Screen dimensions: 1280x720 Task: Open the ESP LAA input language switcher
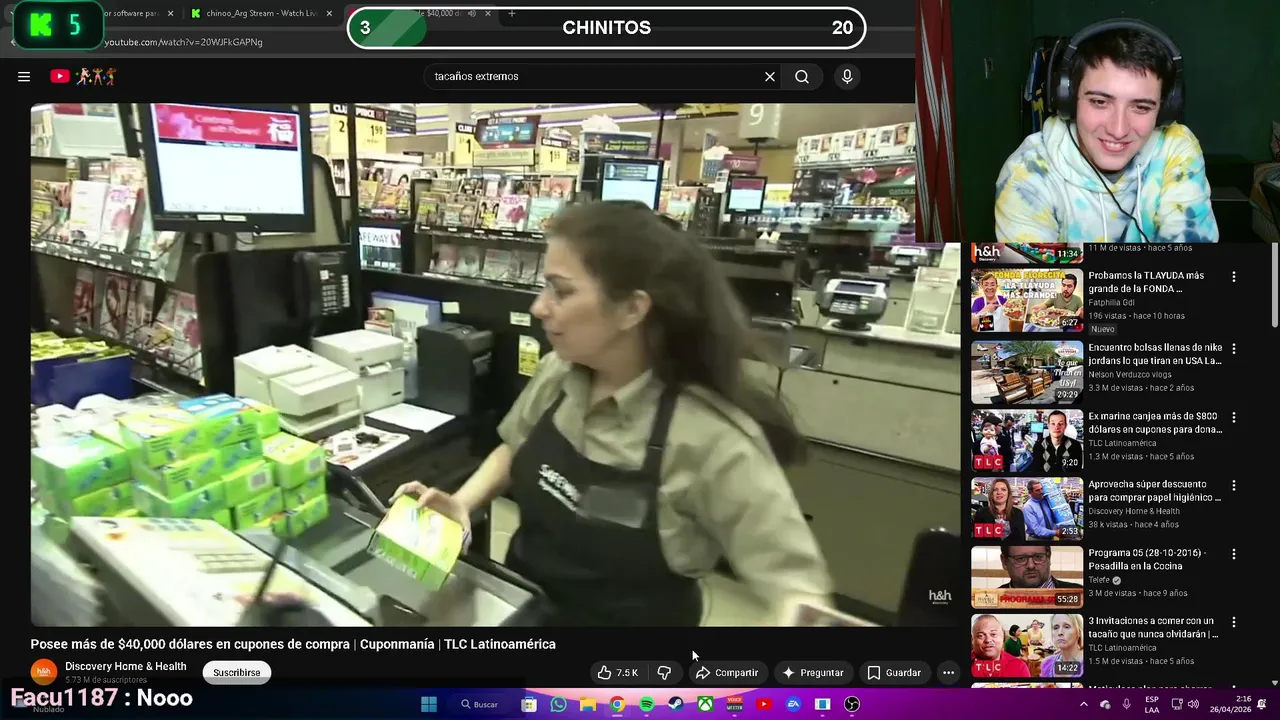click(1152, 704)
